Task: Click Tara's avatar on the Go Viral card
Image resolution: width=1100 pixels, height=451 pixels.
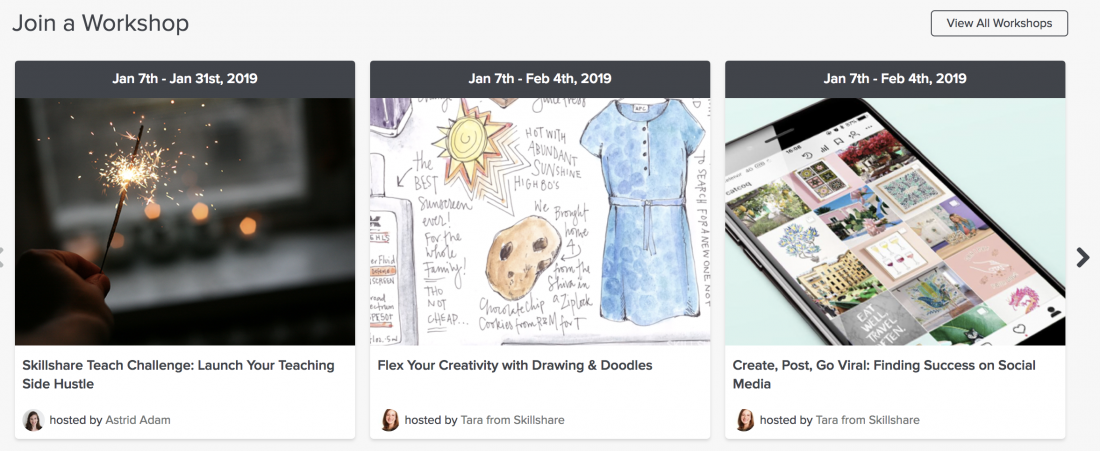Action: tap(745, 420)
